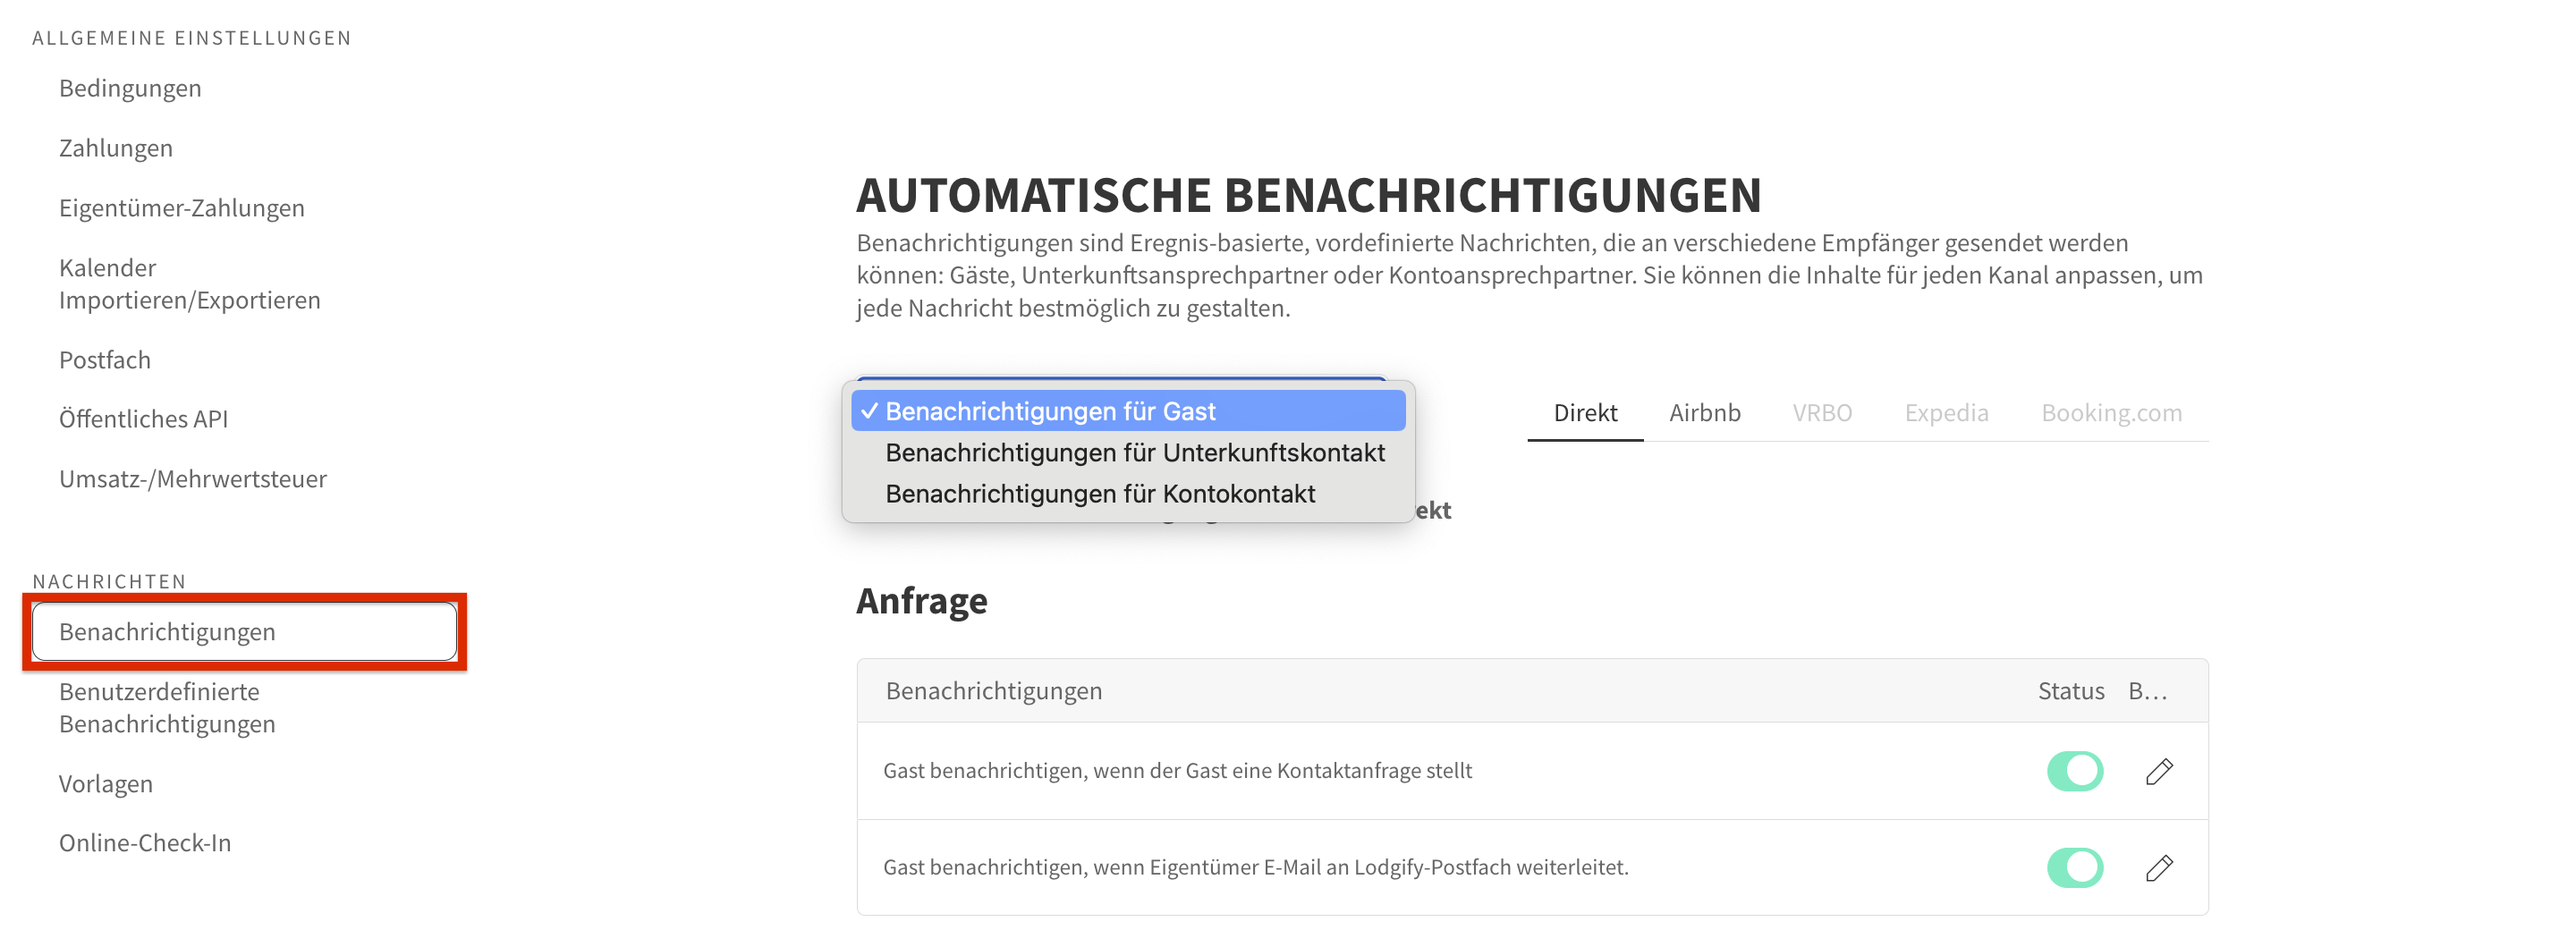Open the Online-Check-In settings

pyautogui.click(x=146, y=842)
